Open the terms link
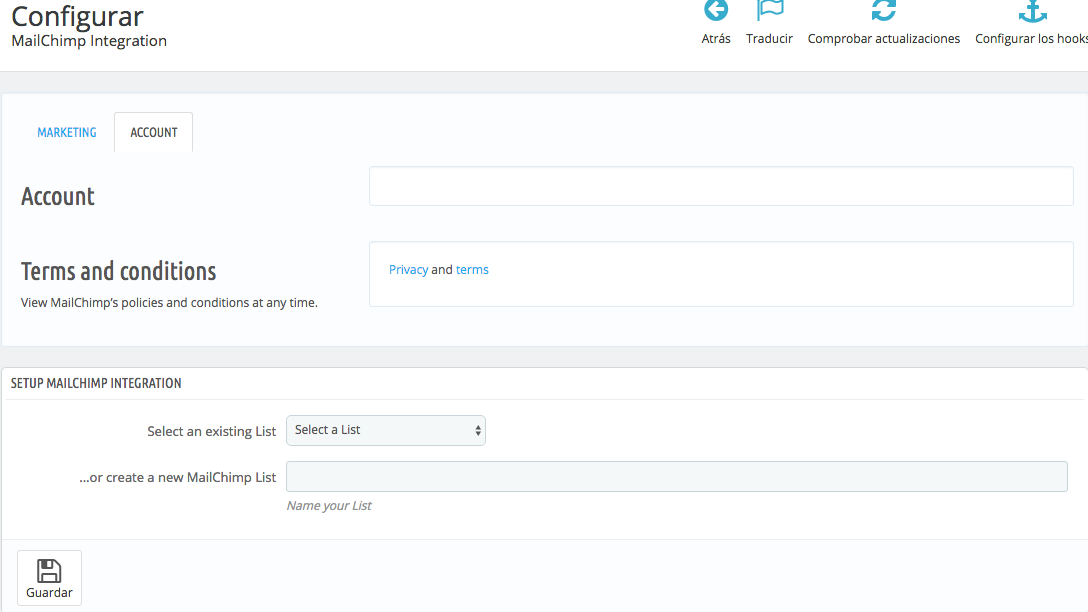The width and height of the screenshot is (1088, 612). (472, 270)
